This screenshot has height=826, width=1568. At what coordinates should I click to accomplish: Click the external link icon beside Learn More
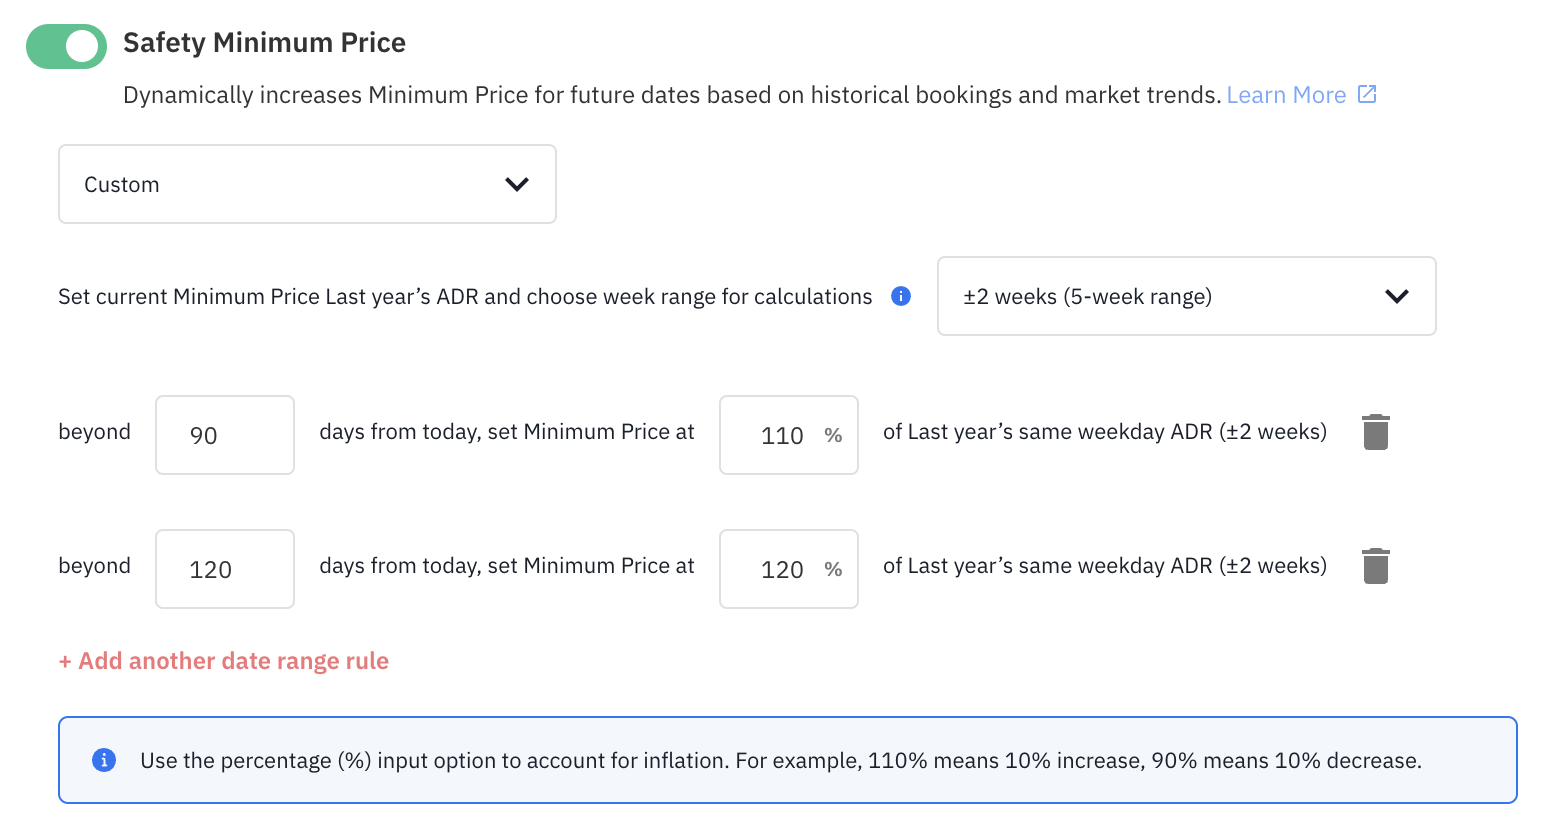click(1367, 94)
